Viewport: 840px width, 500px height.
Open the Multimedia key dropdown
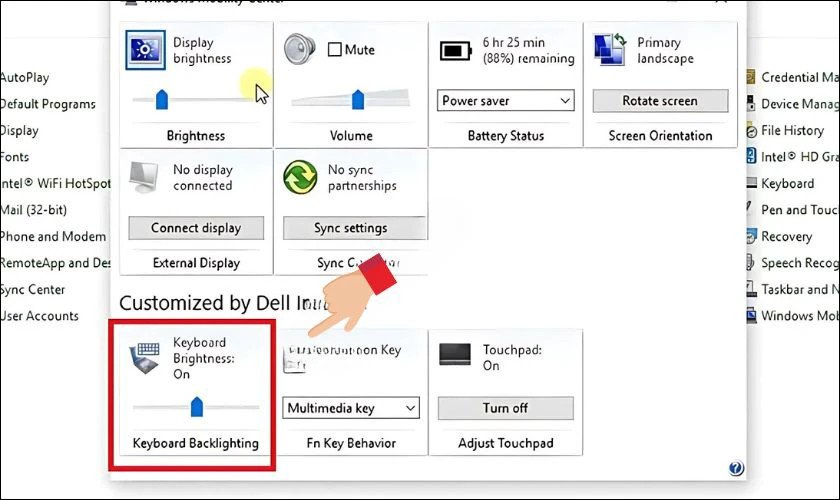pyautogui.click(x=351, y=408)
